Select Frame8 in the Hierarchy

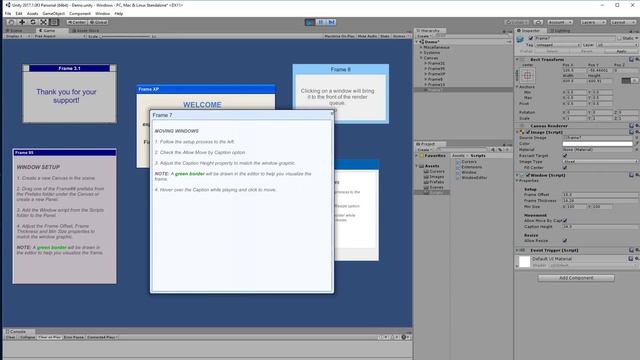tap(436, 79)
